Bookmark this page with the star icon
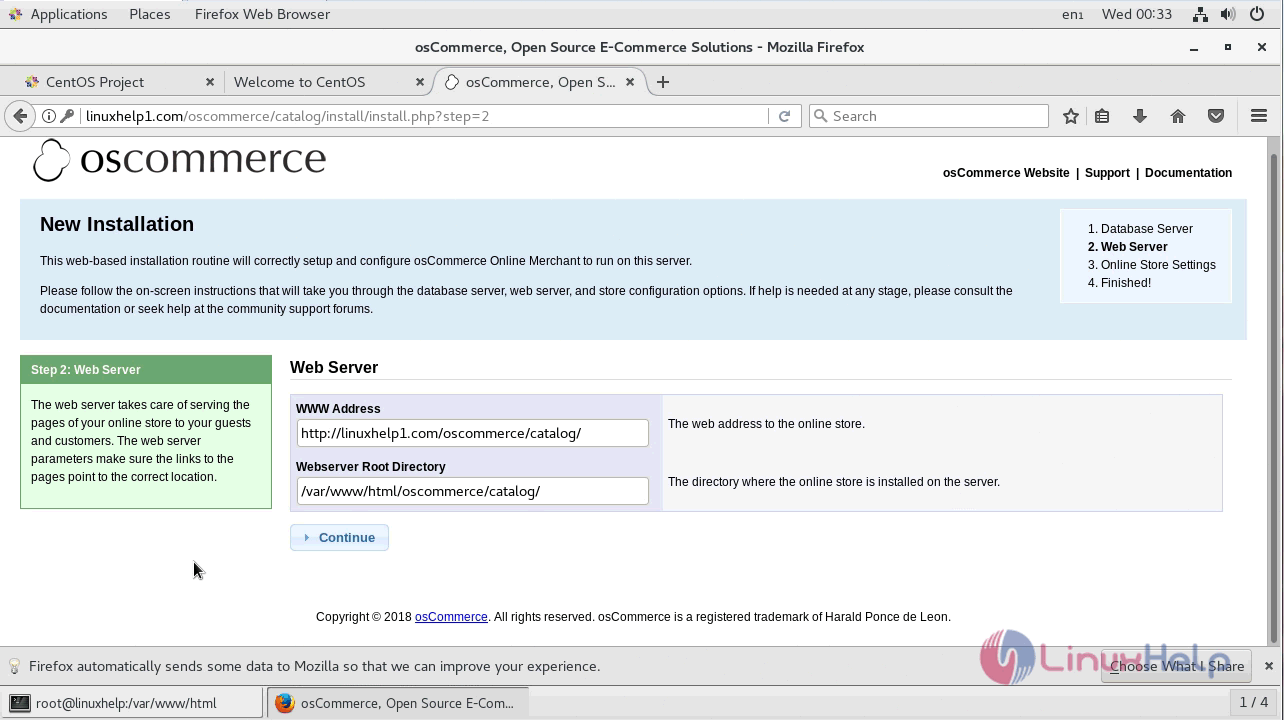Viewport: 1284px width, 720px height. pyautogui.click(x=1071, y=116)
